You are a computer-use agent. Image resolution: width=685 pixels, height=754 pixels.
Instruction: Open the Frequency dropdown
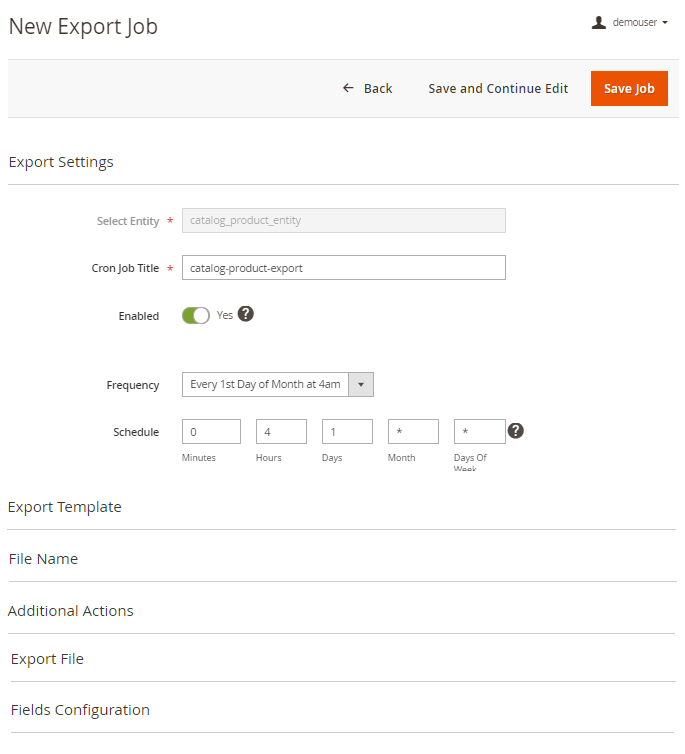click(278, 384)
